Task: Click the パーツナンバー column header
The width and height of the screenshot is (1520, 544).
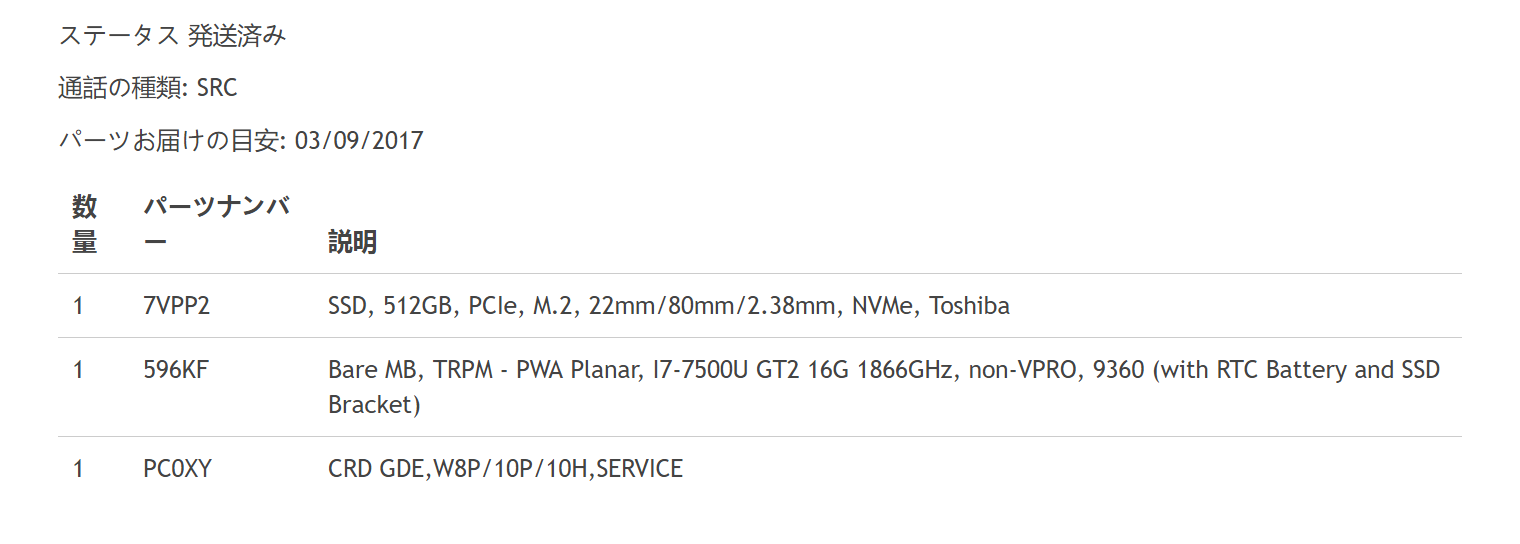Action: pos(217,225)
